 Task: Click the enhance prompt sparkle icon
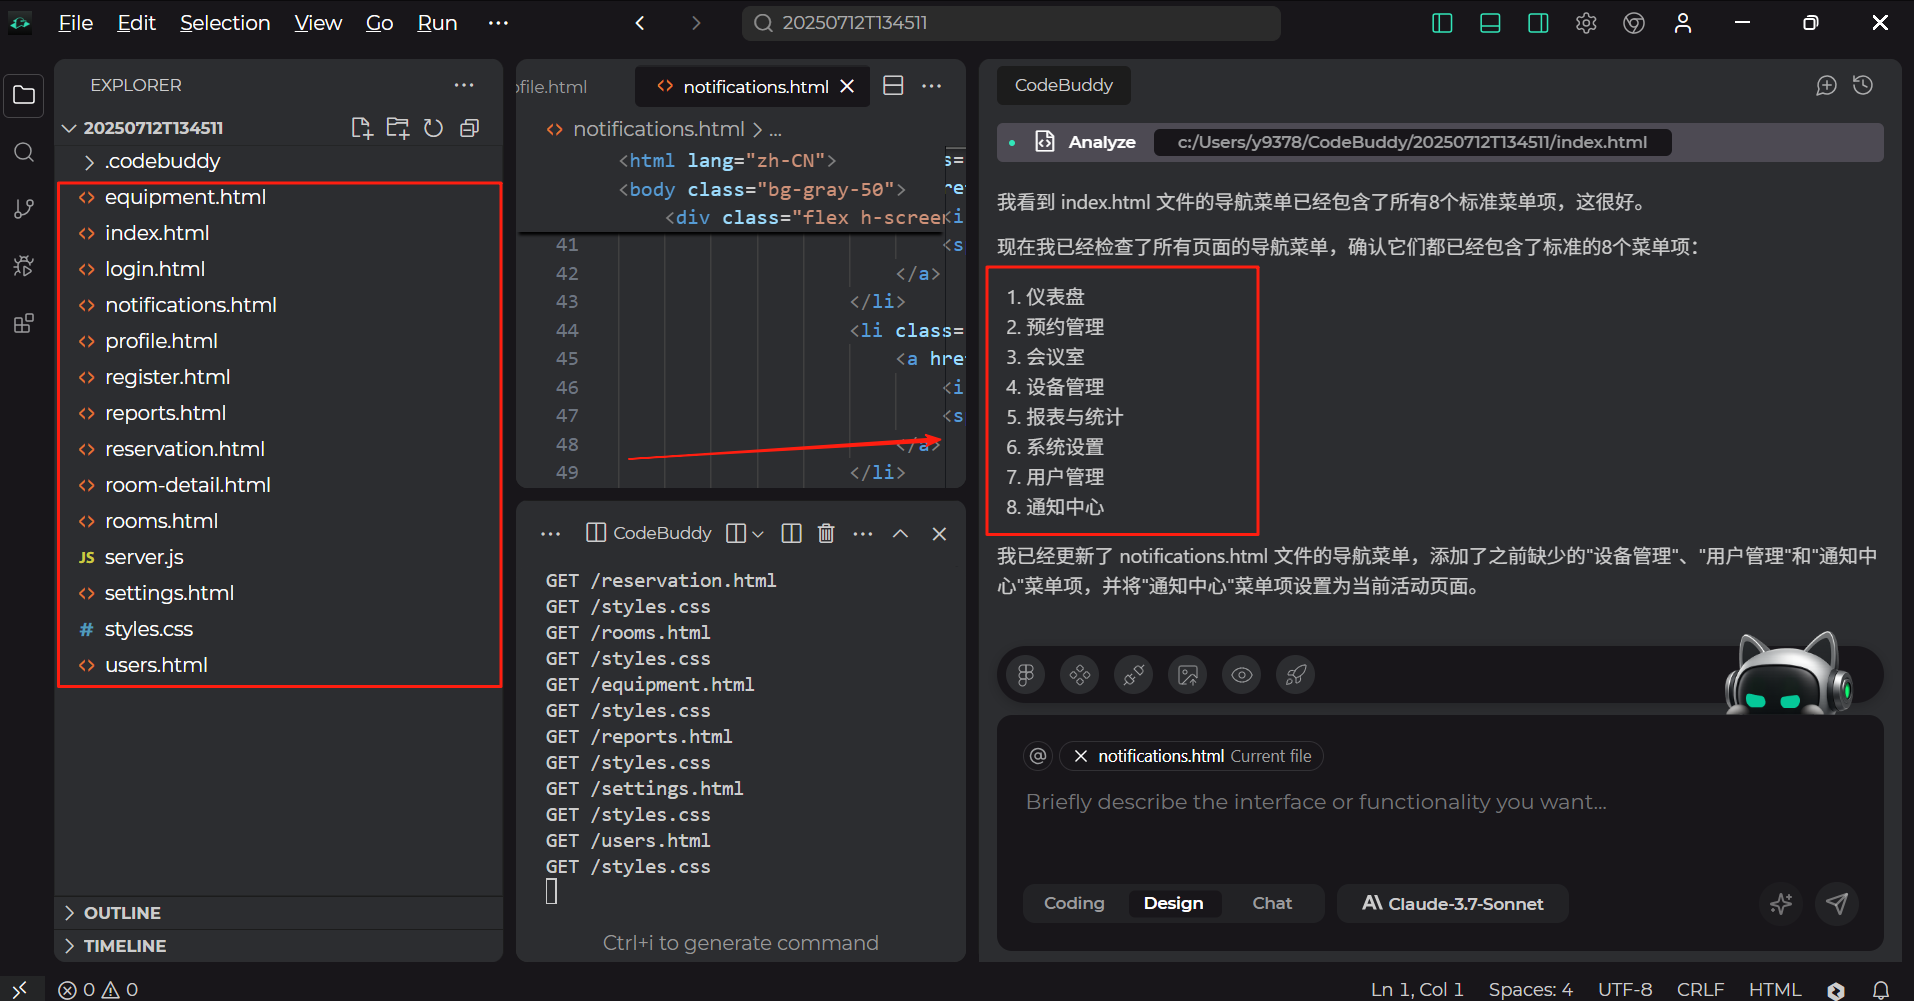click(x=1781, y=904)
